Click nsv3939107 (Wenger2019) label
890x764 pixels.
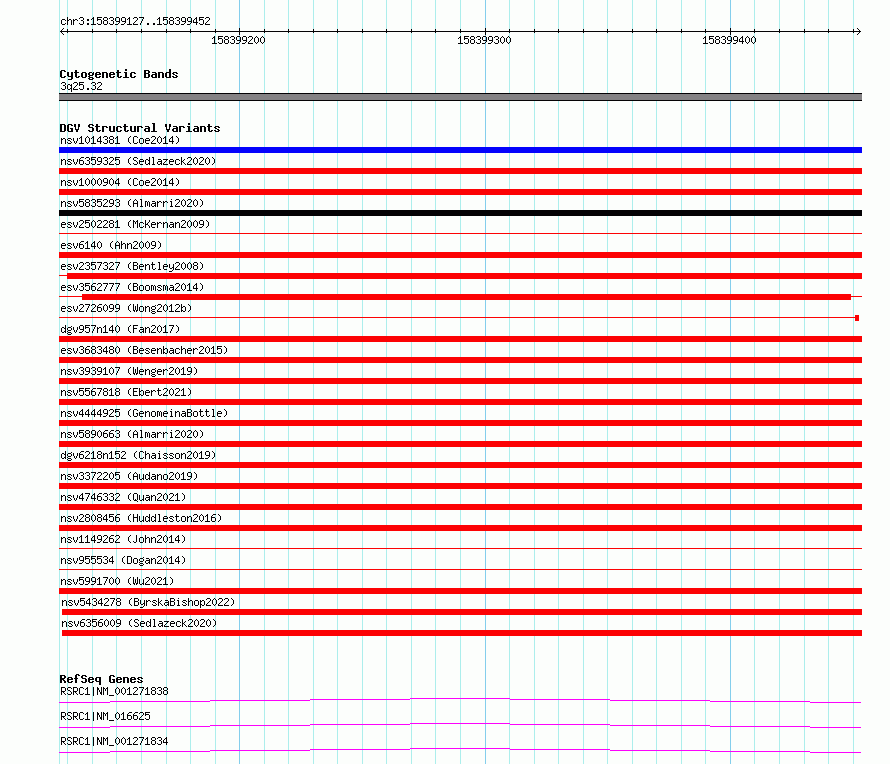point(129,371)
